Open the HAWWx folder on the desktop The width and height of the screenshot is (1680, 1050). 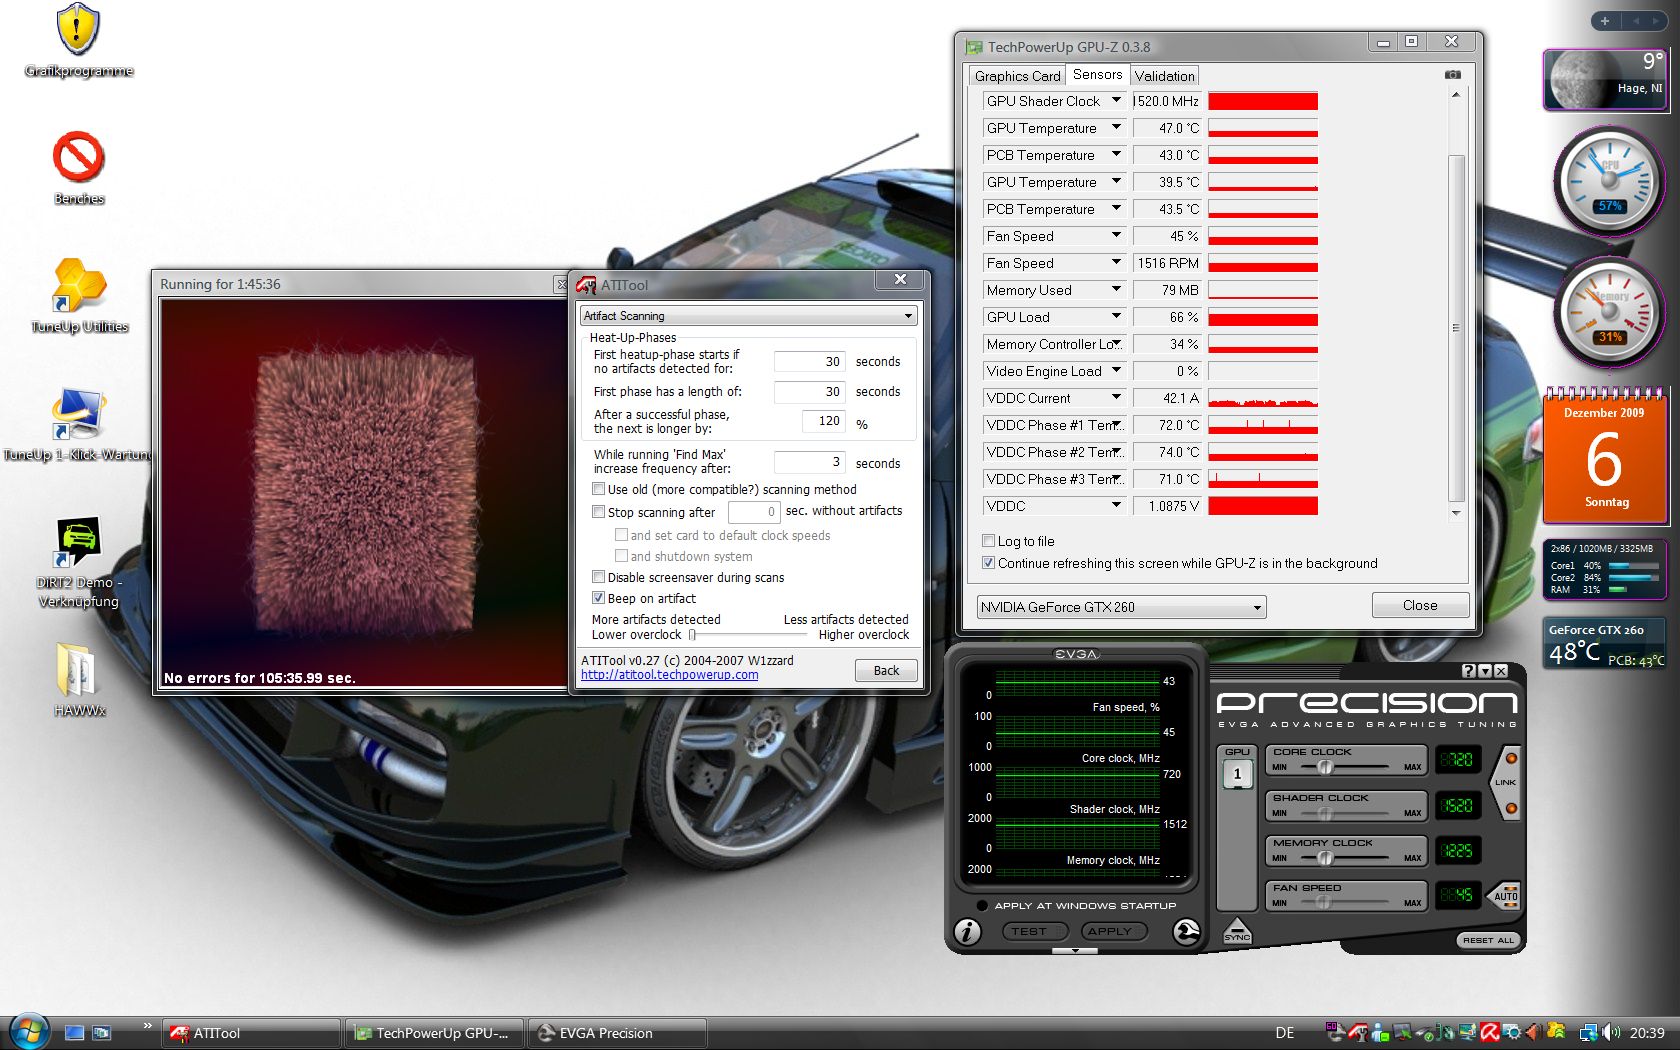79,680
